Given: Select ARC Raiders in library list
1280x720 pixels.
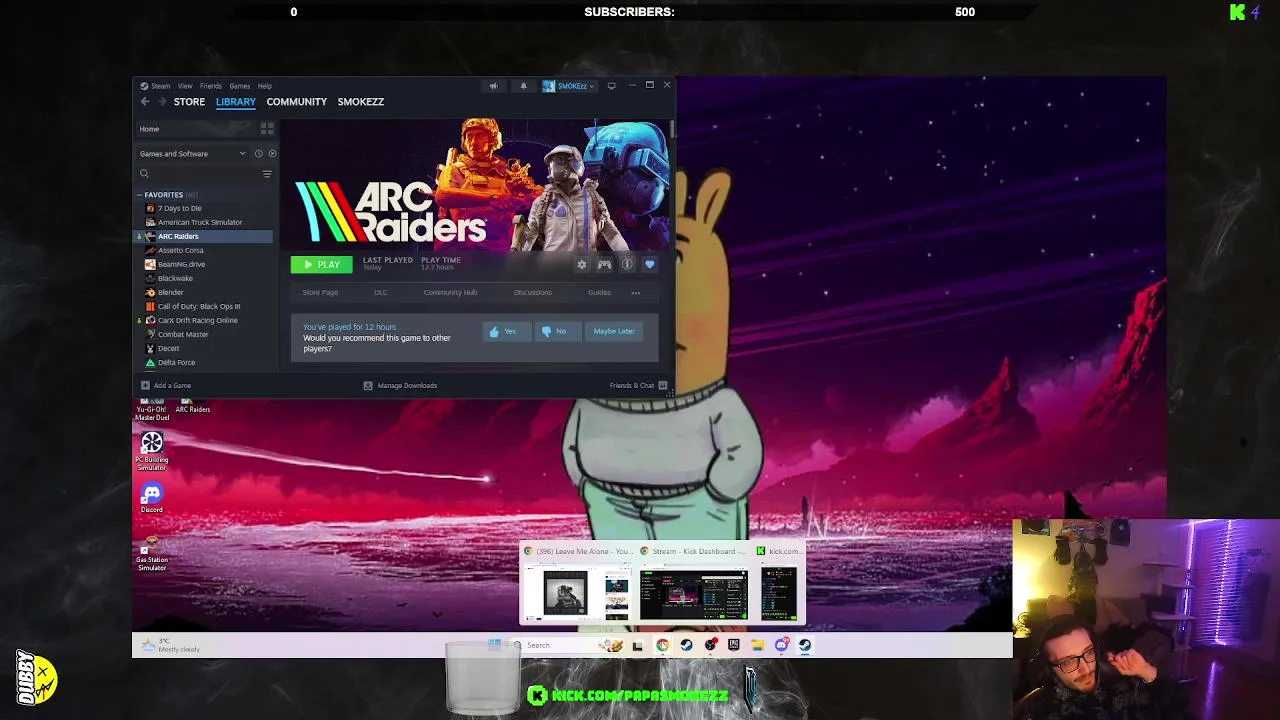Looking at the screenshot, I should (x=204, y=236).
